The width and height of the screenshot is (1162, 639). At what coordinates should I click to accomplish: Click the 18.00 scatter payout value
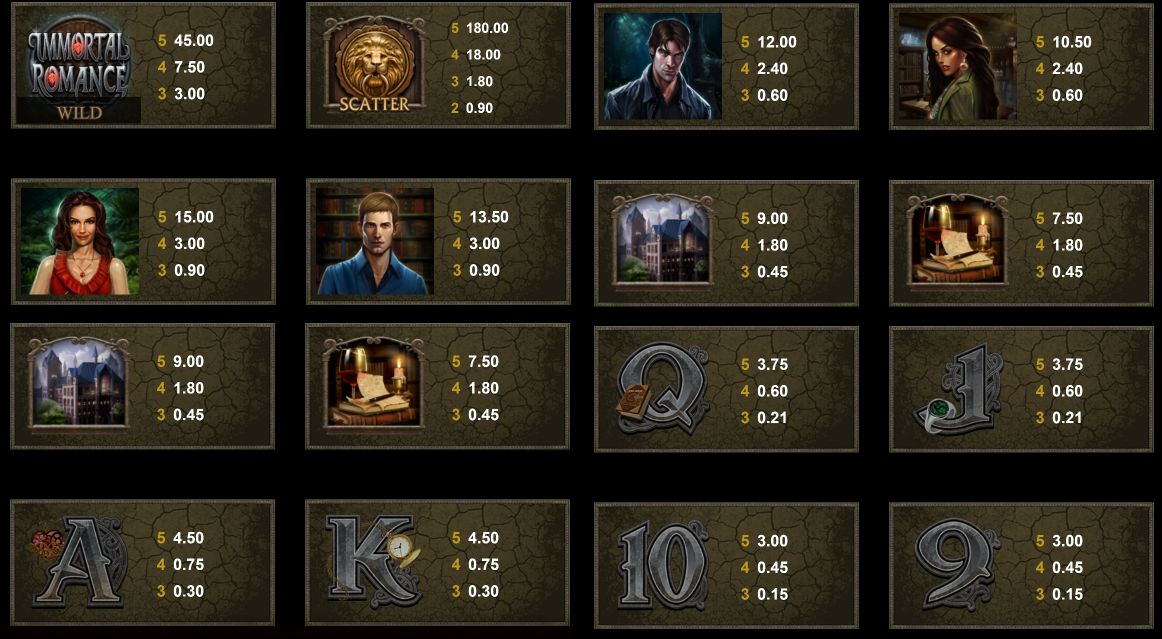click(483, 55)
